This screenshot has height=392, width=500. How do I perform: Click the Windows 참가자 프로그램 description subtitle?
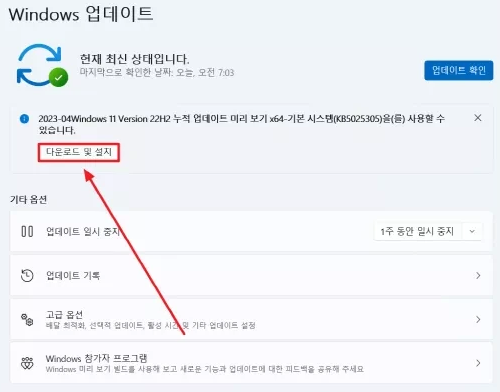coord(204,369)
